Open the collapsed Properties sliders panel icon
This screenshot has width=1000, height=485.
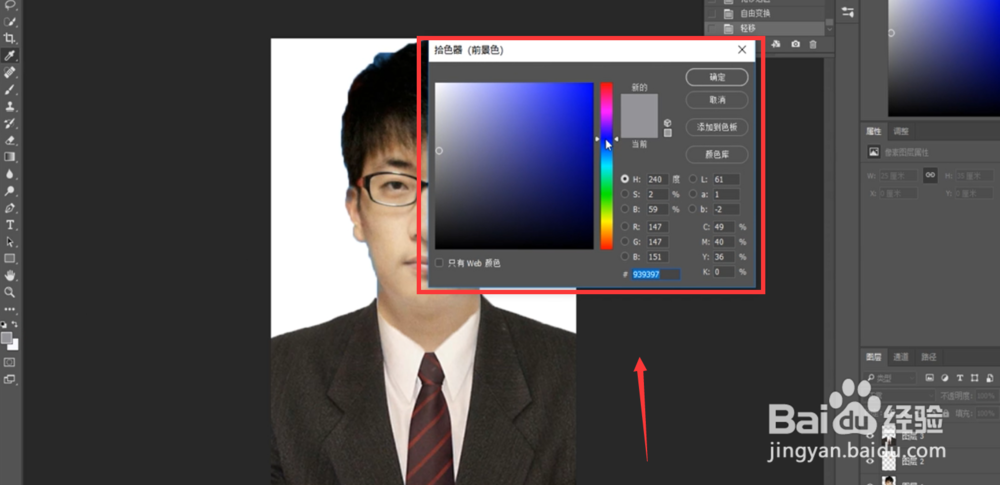(x=848, y=12)
